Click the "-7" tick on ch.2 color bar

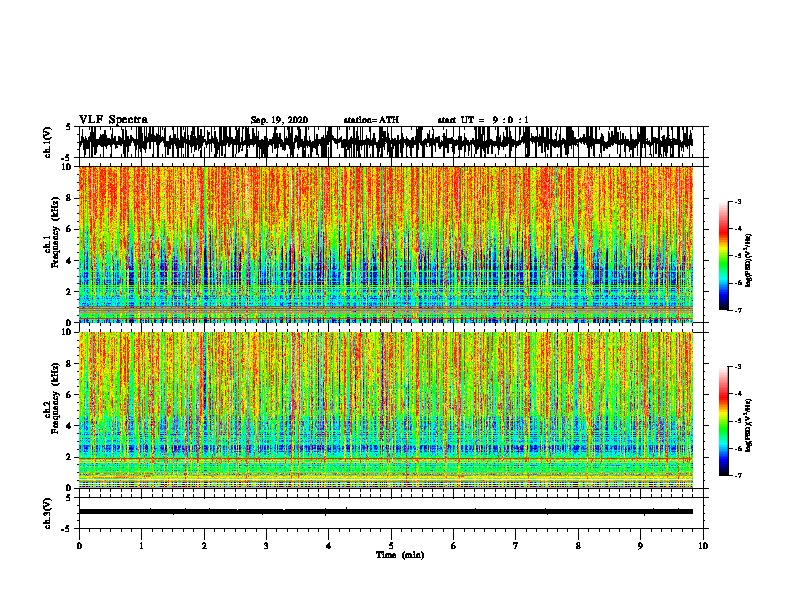737,475
